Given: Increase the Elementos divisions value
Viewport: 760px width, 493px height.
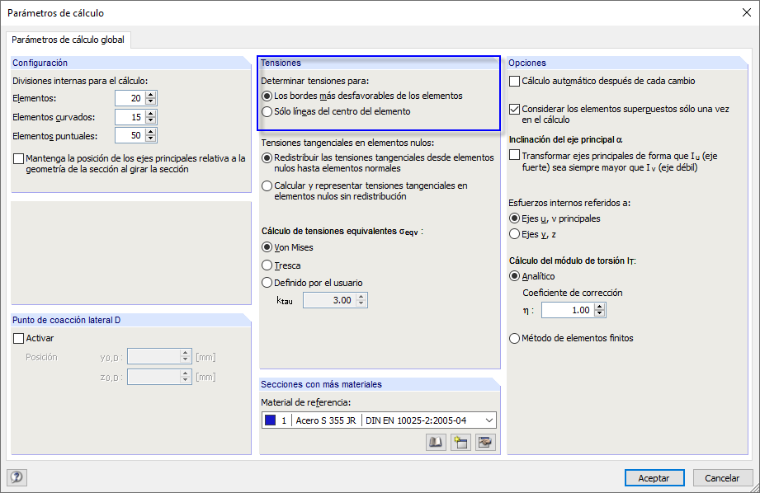Looking at the screenshot, I should [x=151, y=95].
